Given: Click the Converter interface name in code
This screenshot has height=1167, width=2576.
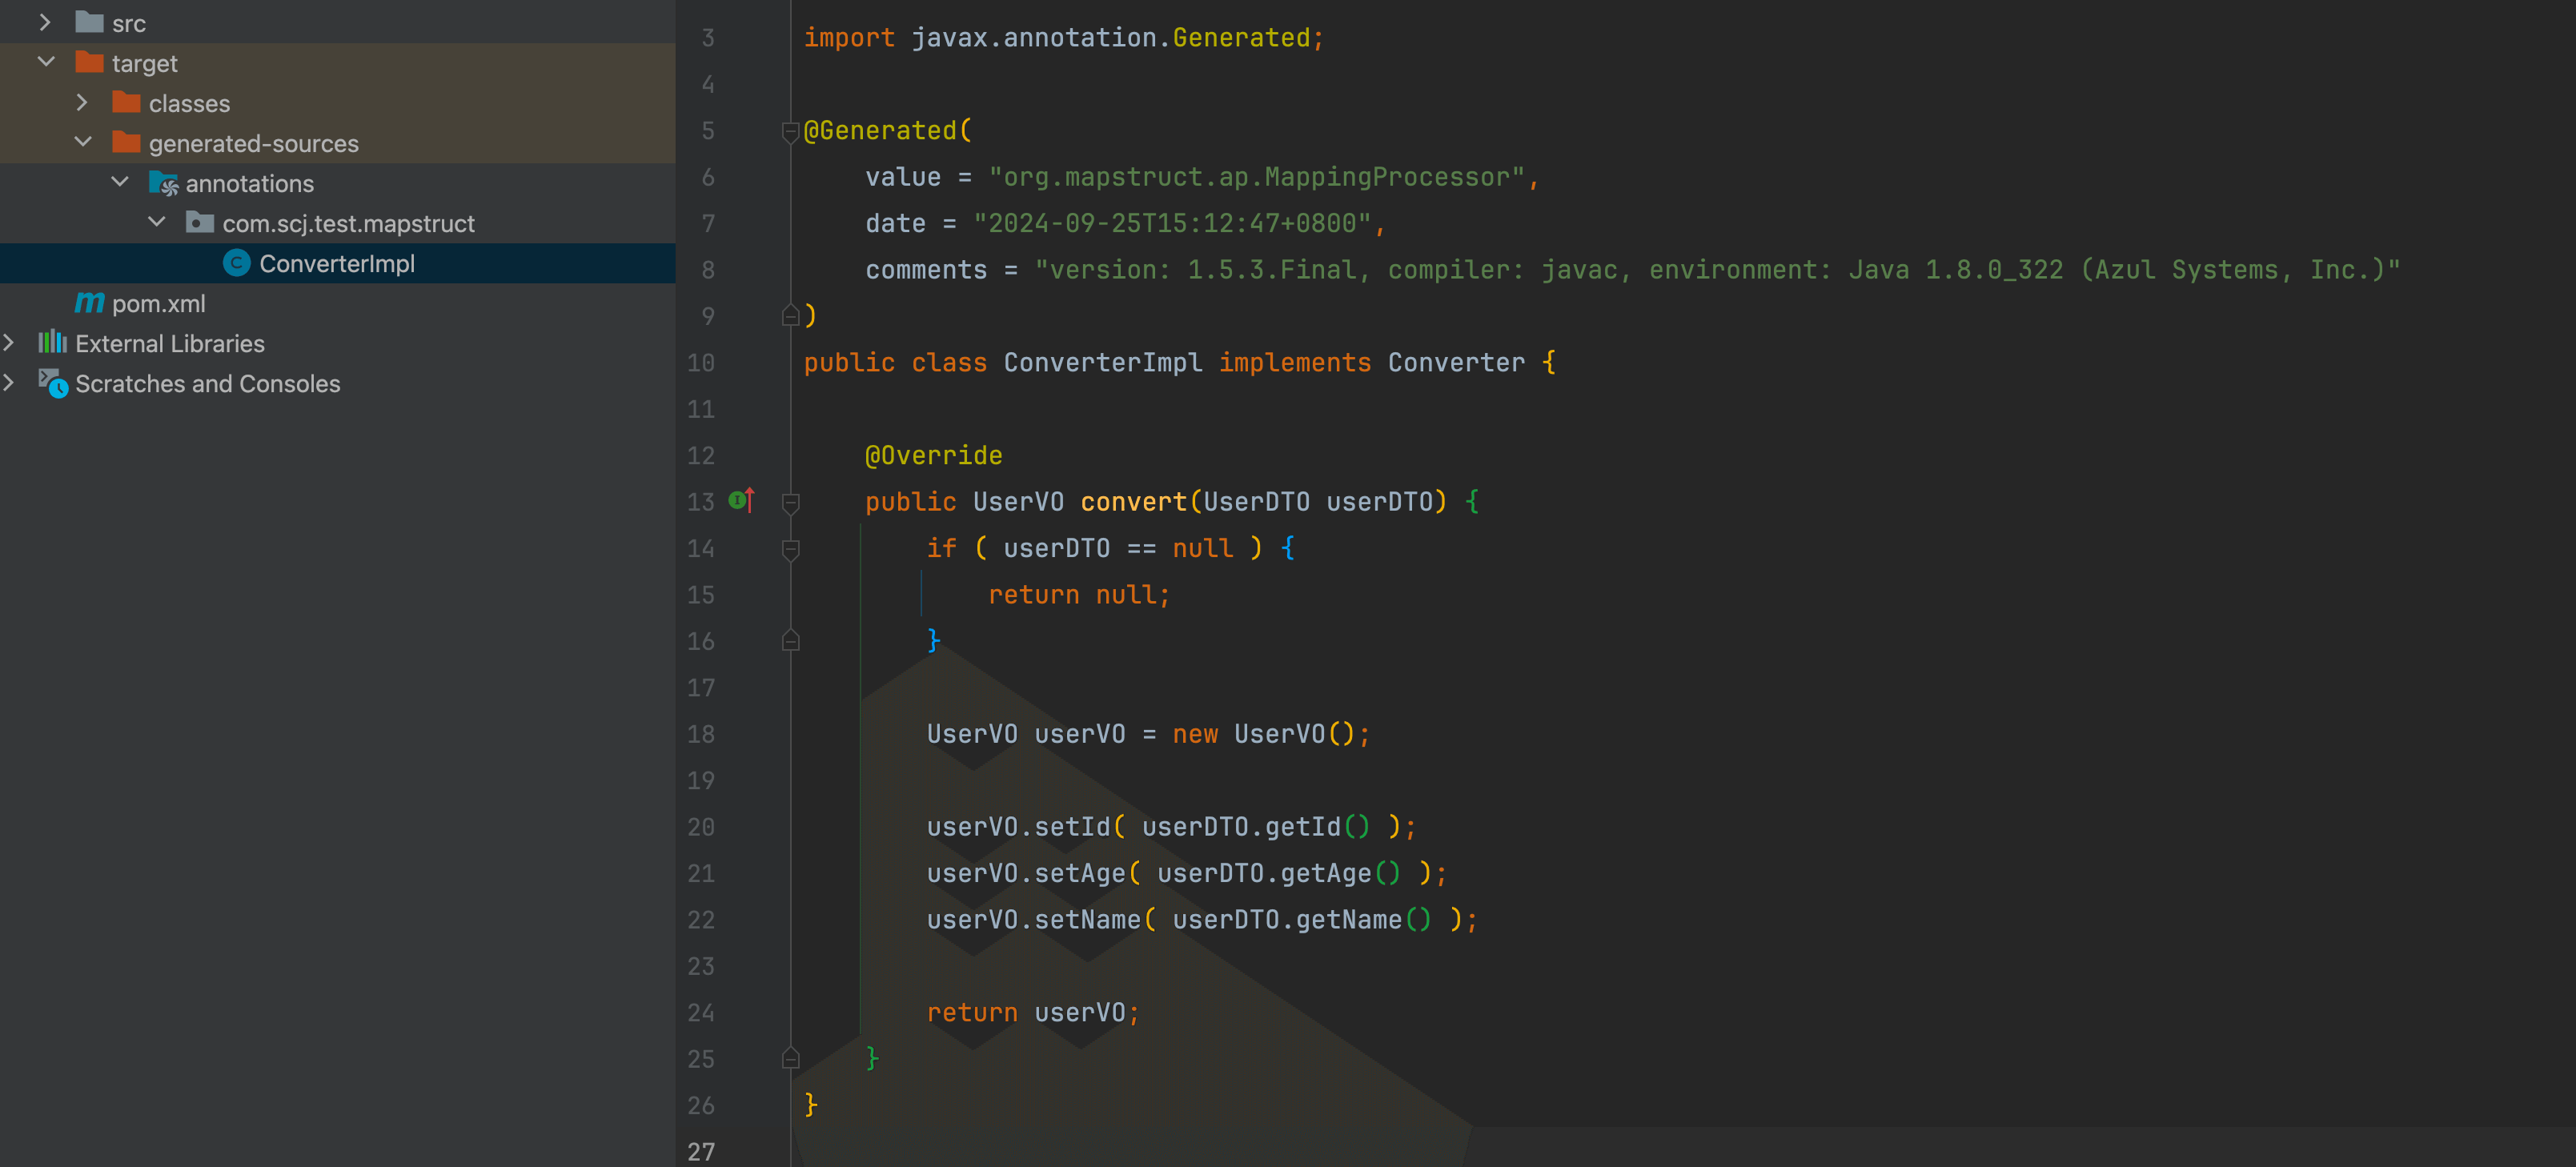Looking at the screenshot, I should pyautogui.click(x=1455, y=362).
